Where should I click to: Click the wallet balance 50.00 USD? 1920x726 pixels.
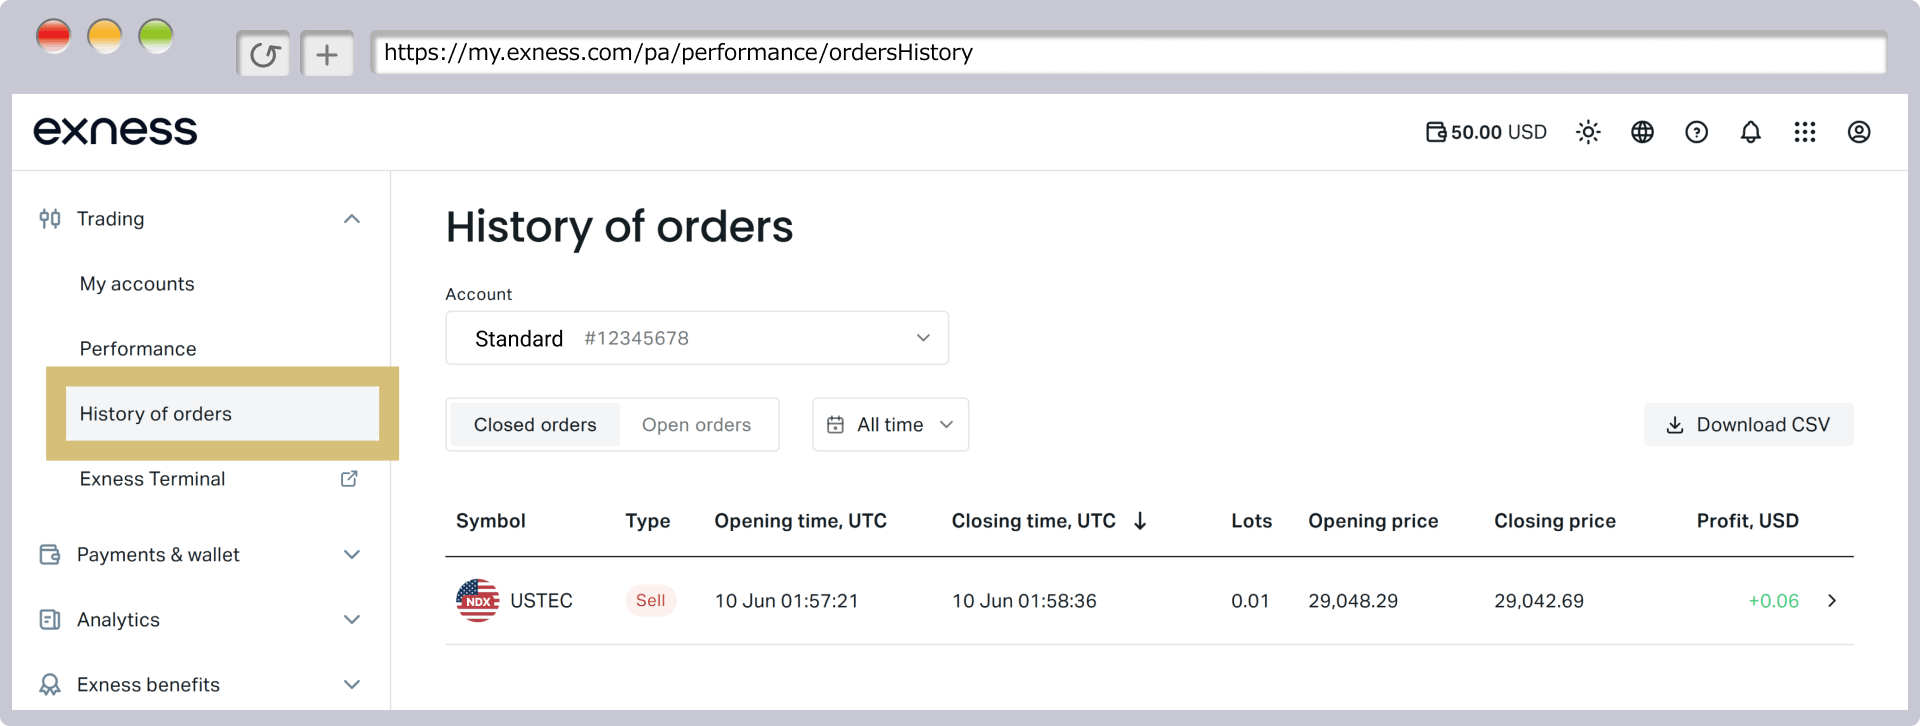tap(1486, 132)
